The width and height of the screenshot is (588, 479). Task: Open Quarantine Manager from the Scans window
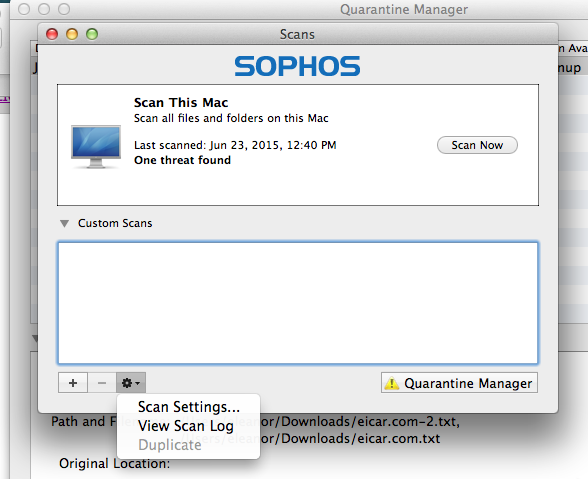[x=459, y=383]
